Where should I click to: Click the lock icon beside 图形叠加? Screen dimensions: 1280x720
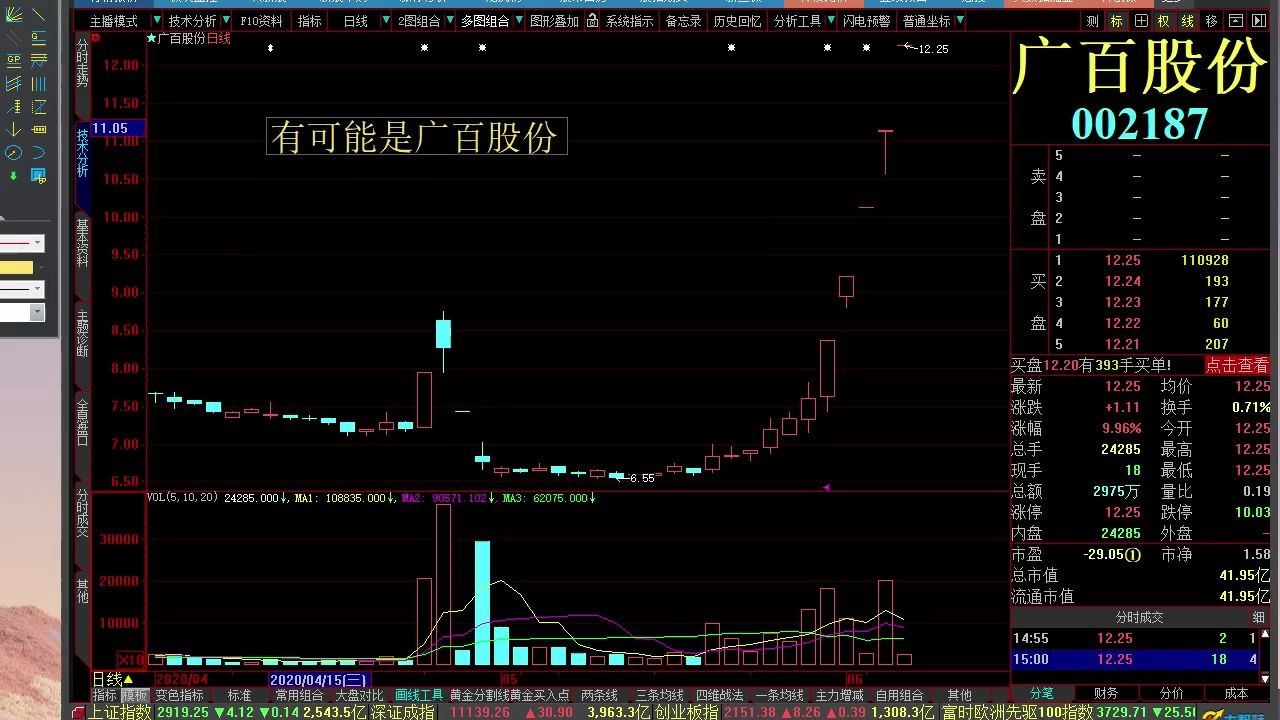(591, 21)
